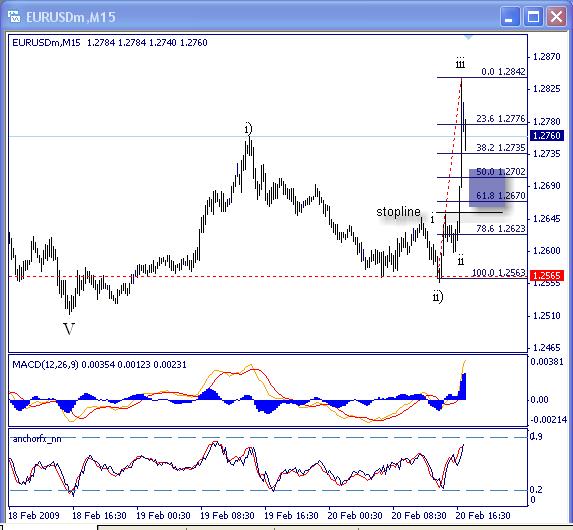Click the chart window icon in title bar

click(14, 17)
